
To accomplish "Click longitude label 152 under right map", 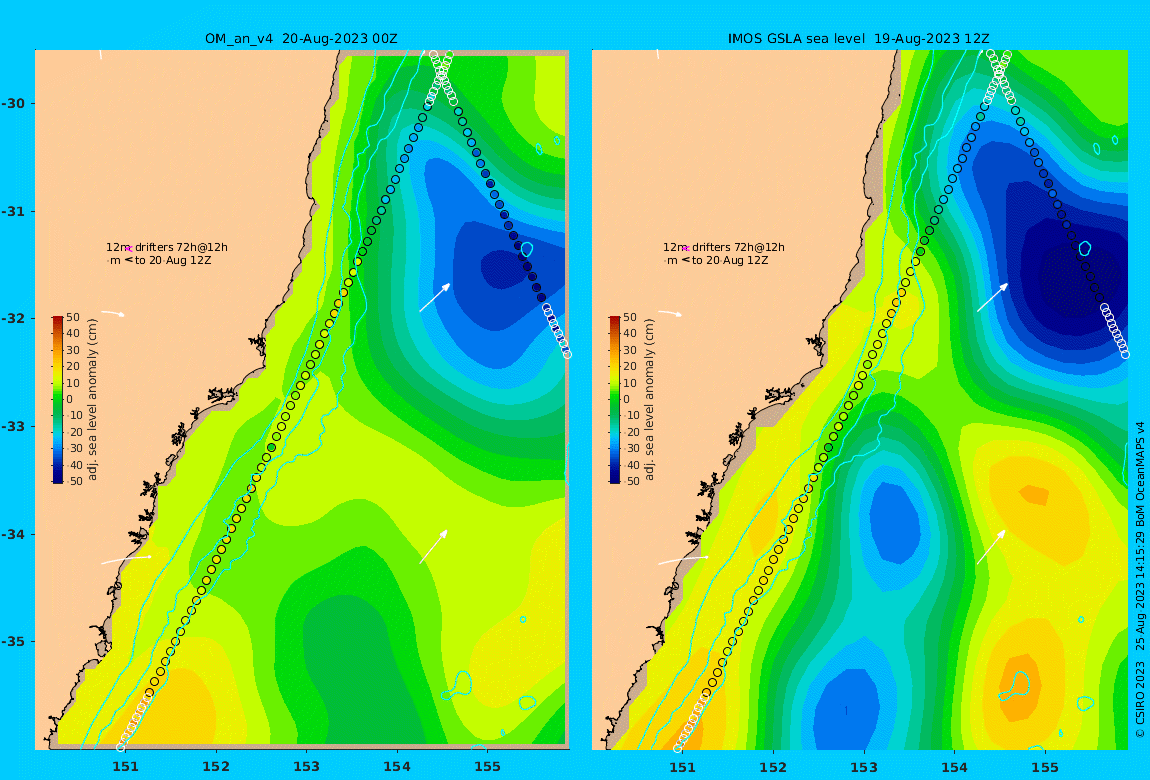I will click(774, 767).
